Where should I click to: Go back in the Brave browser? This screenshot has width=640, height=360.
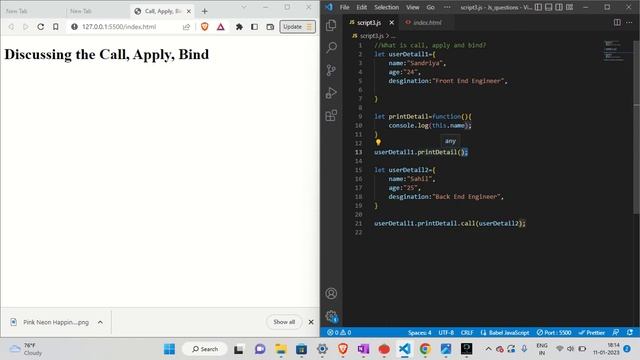[x=11, y=27]
